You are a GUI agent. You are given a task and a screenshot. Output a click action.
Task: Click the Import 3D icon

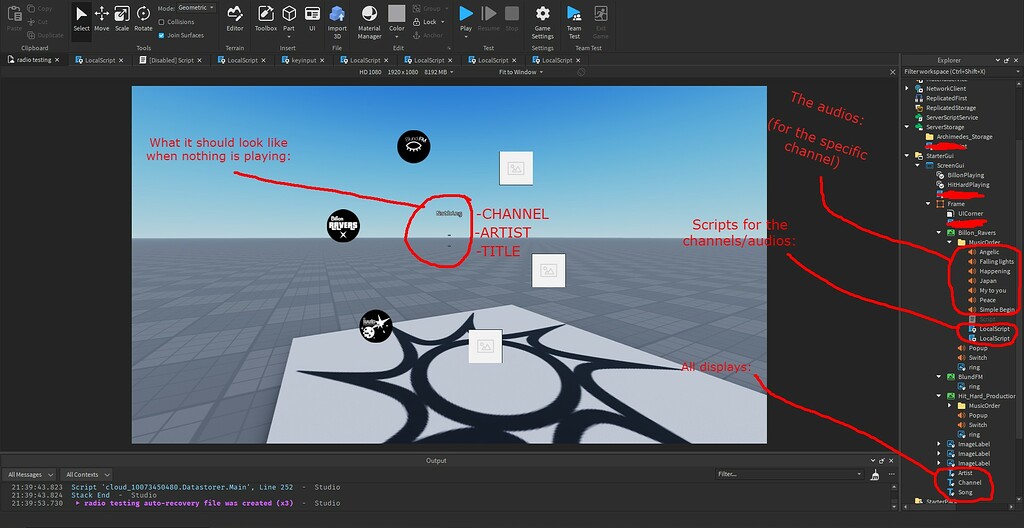[x=337, y=18]
